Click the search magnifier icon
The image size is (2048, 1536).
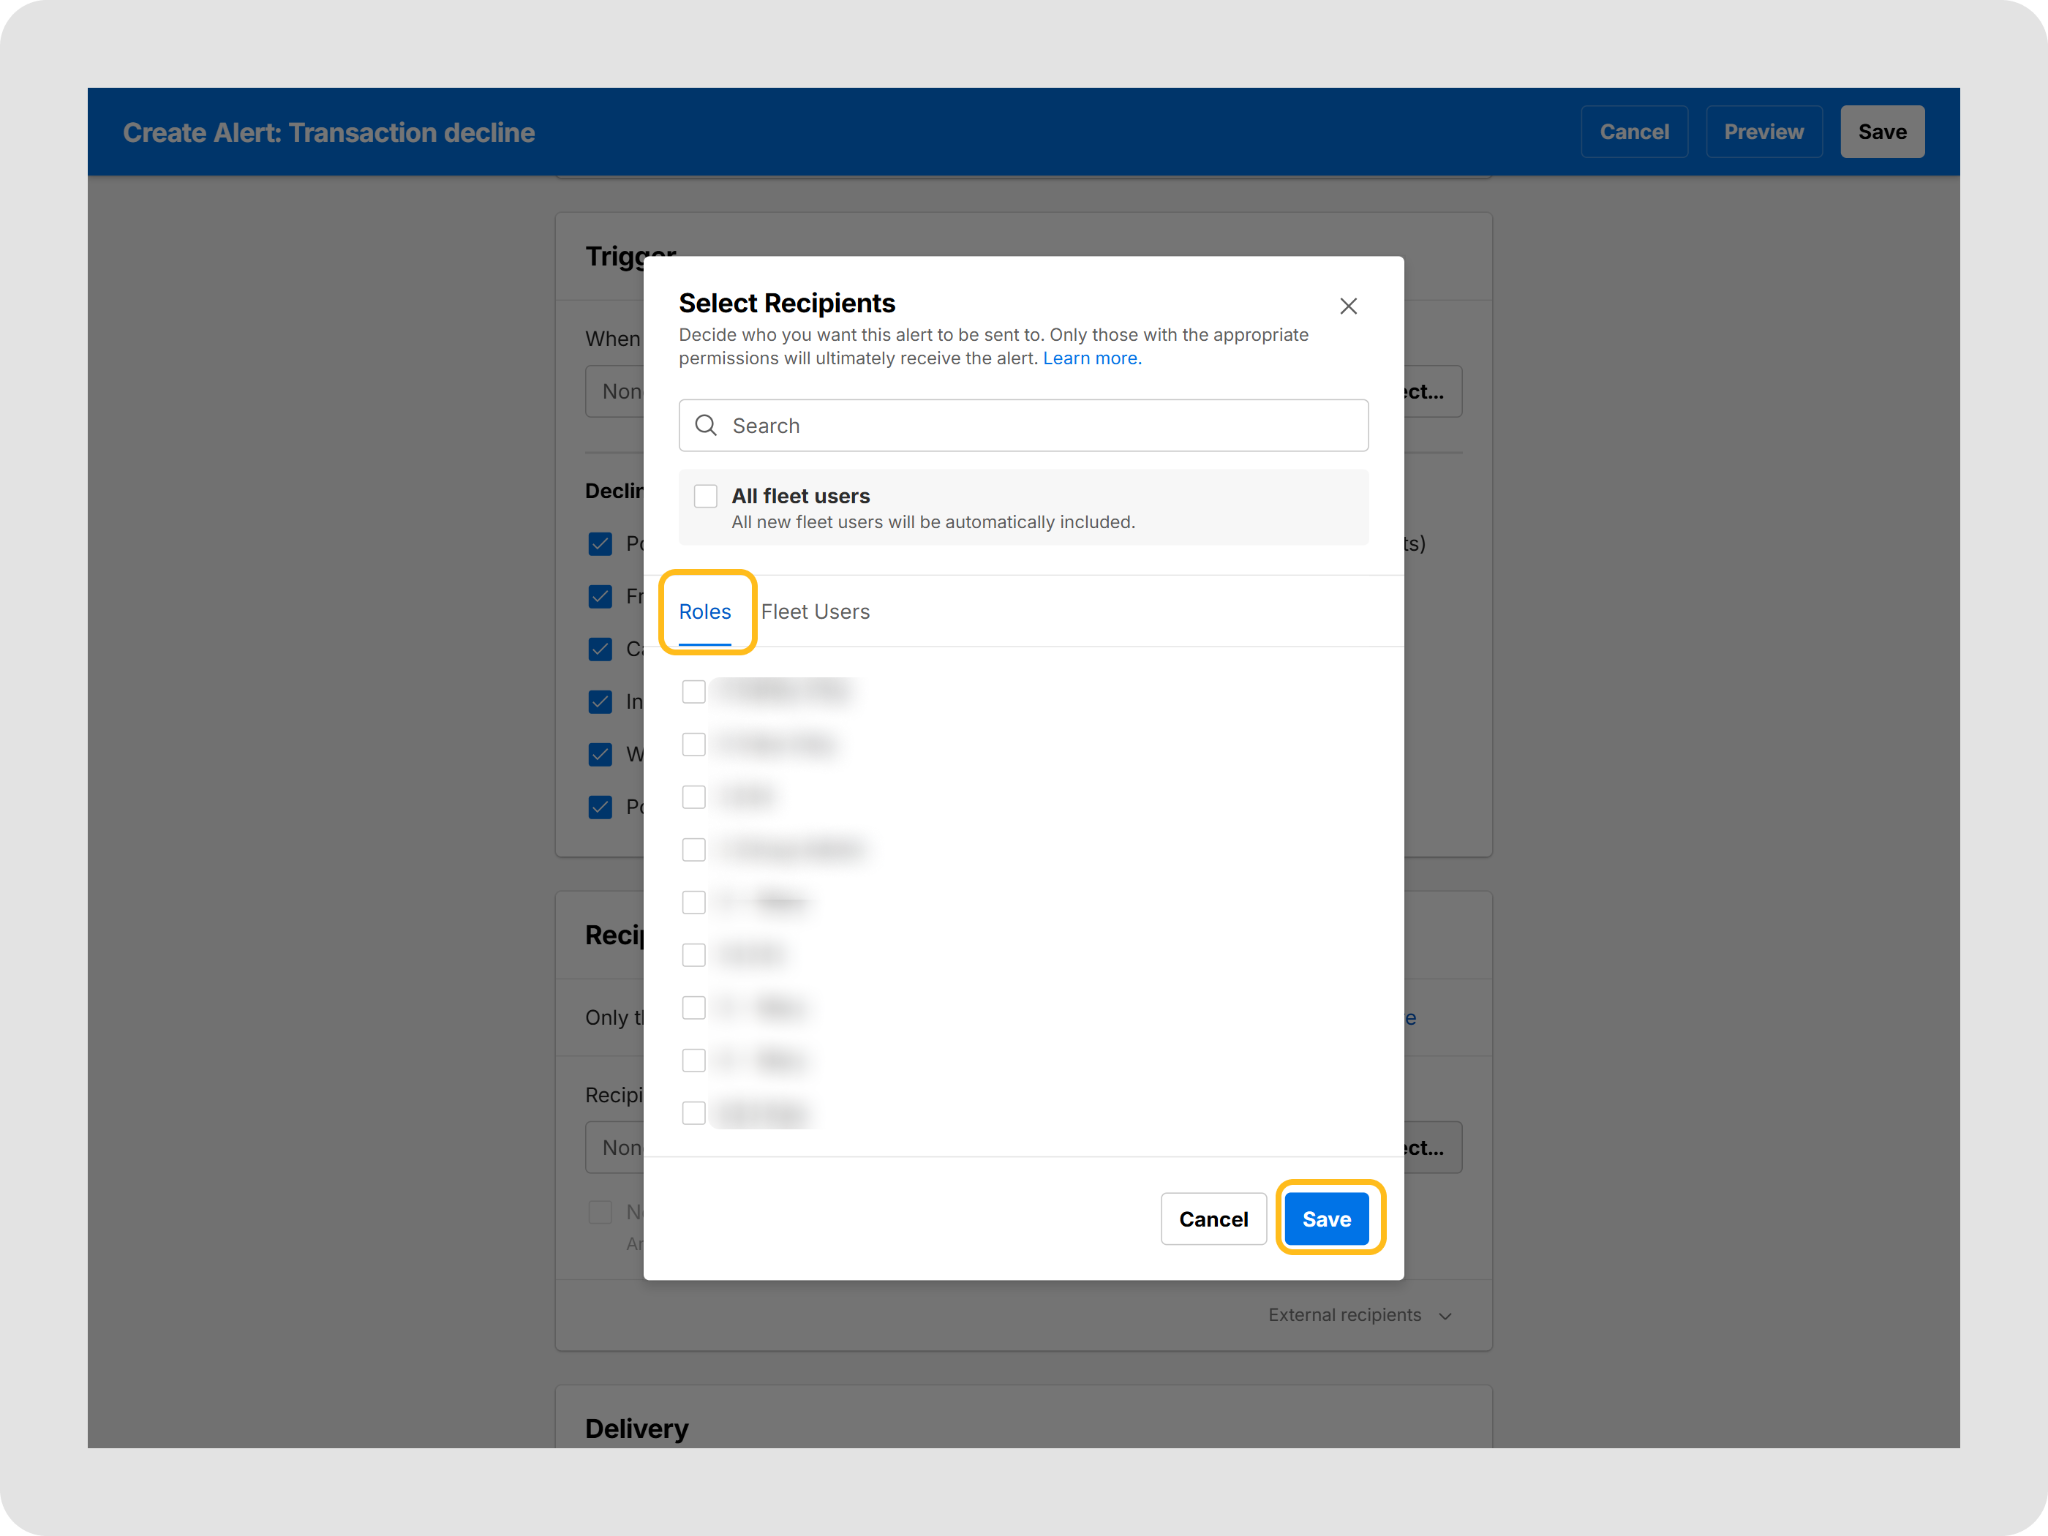click(x=706, y=425)
